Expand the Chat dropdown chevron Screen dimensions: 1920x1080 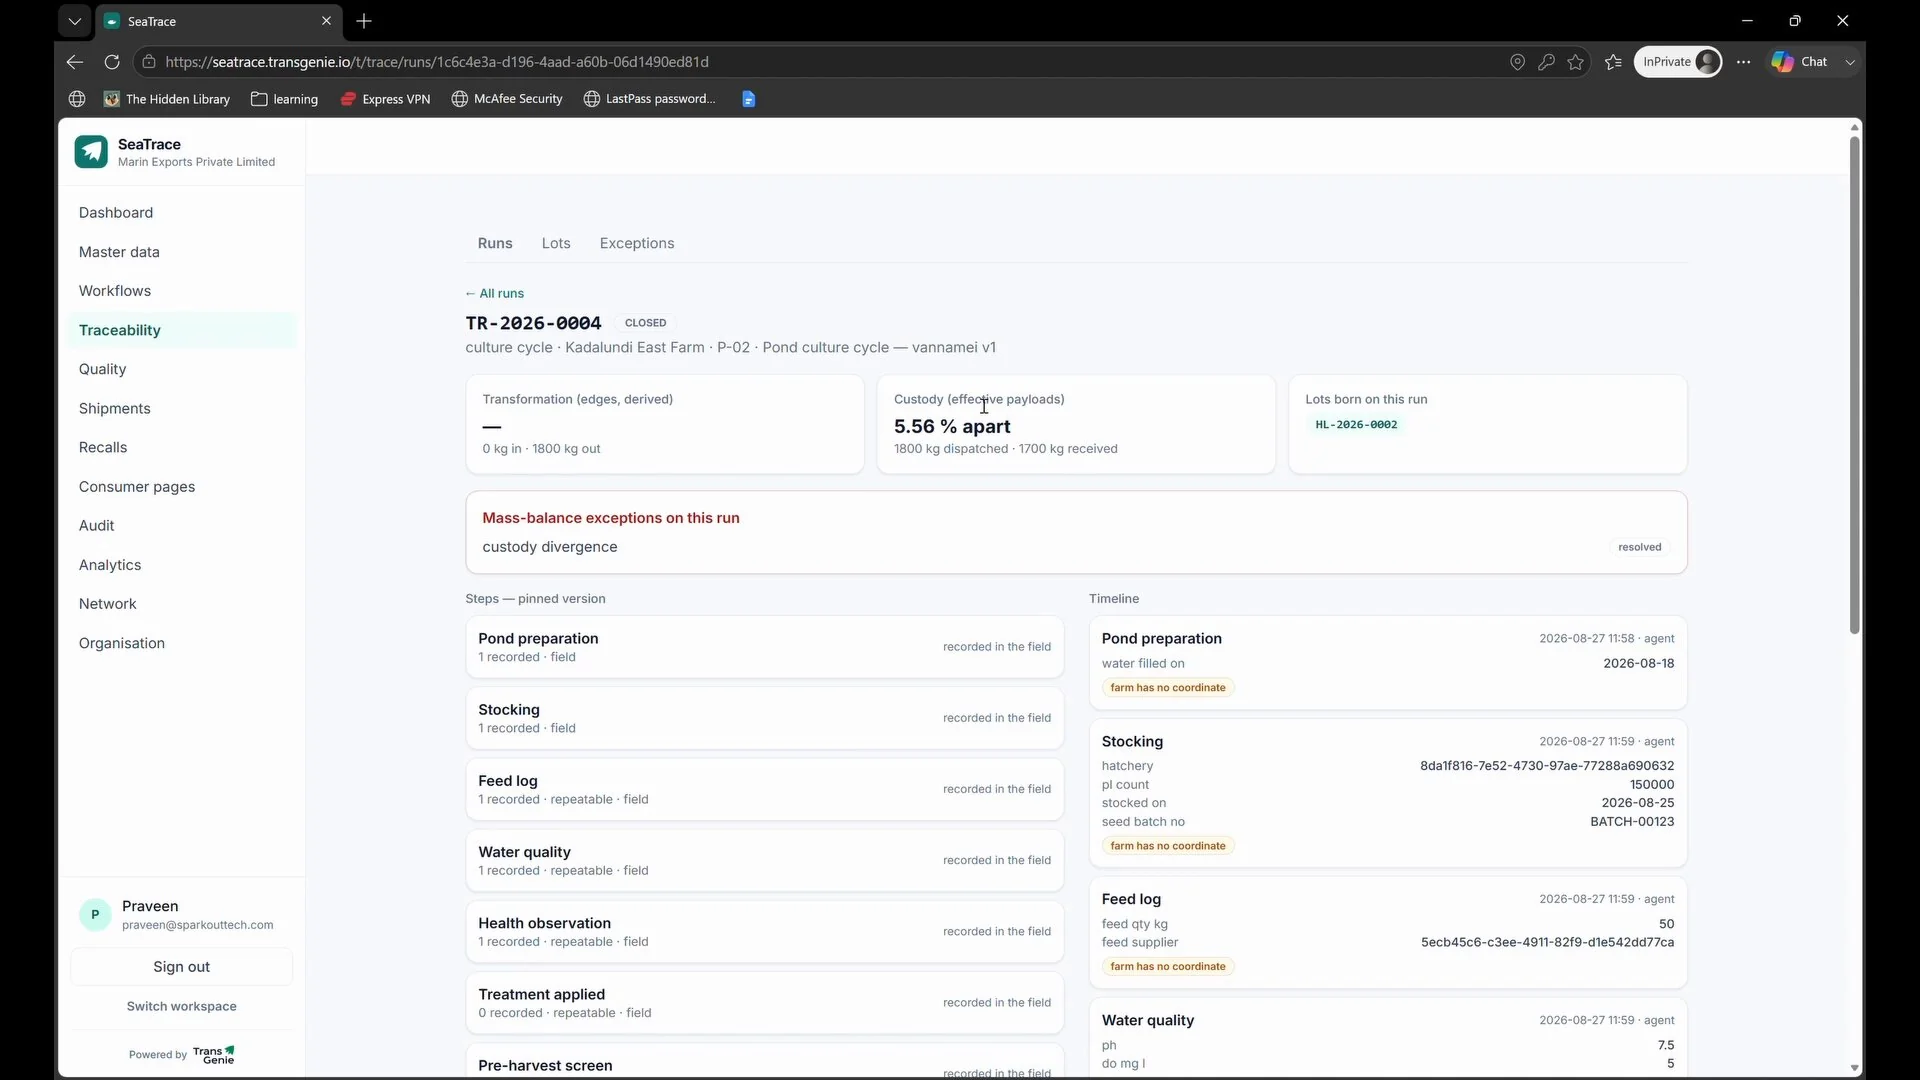point(1850,62)
